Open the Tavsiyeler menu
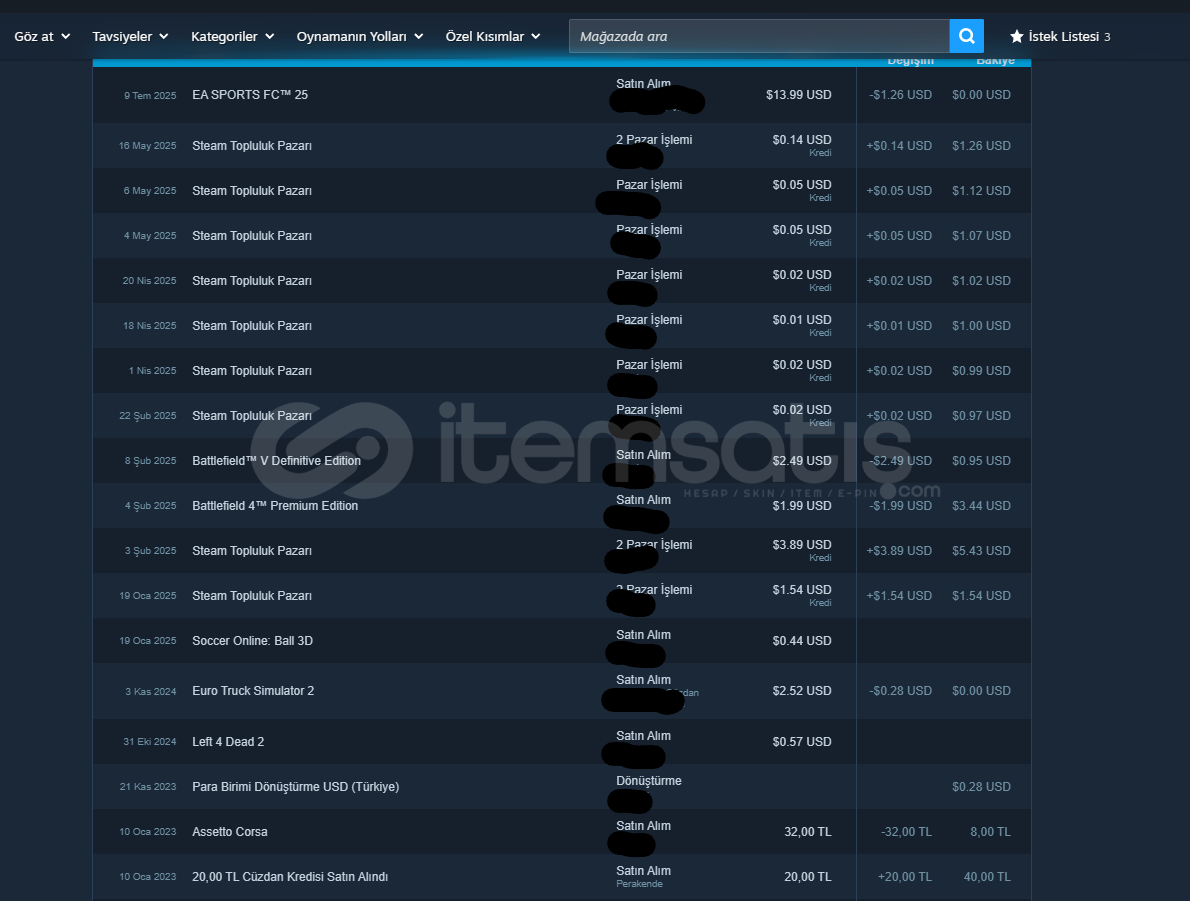Viewport: 1190px width, 901px height. pos(130,36)
